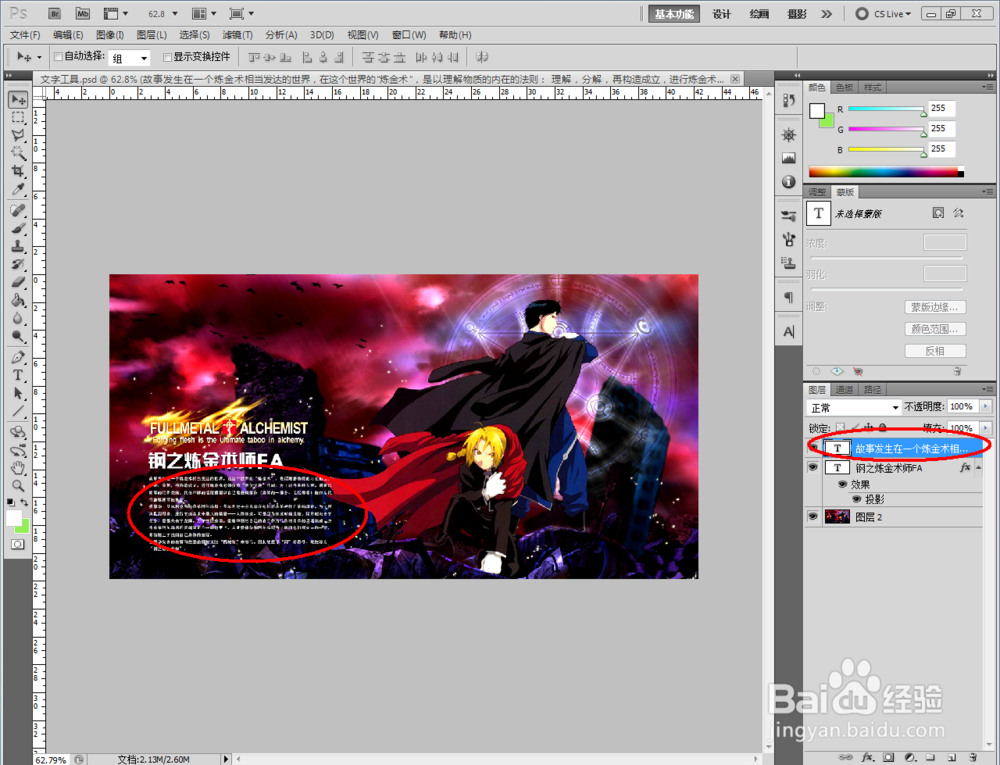
Task: Collapse effects of 钢之炼金术师FA layer
Action: click(x=978, y=467)
